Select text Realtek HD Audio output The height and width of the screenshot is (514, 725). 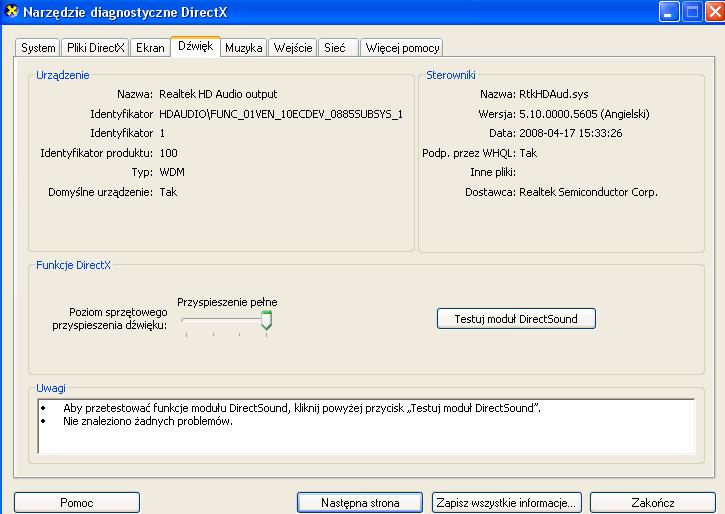click(x=218, y=94)
